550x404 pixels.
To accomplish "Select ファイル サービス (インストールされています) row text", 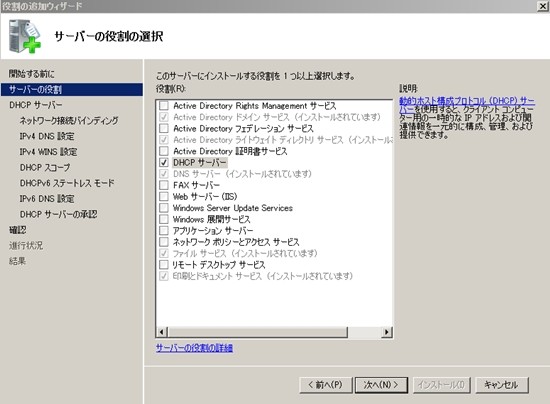I will coord(245,253).
